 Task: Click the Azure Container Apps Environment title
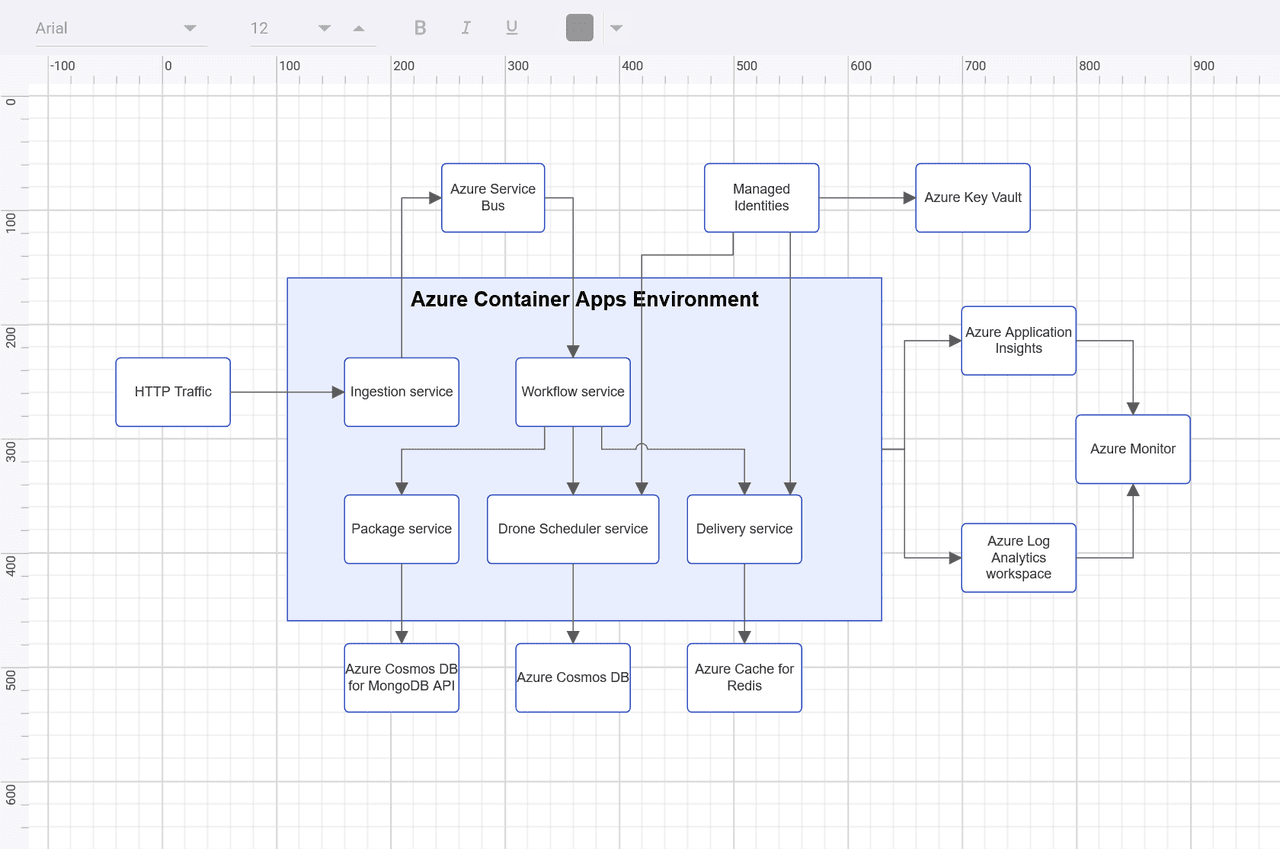(x=585, y=299)
